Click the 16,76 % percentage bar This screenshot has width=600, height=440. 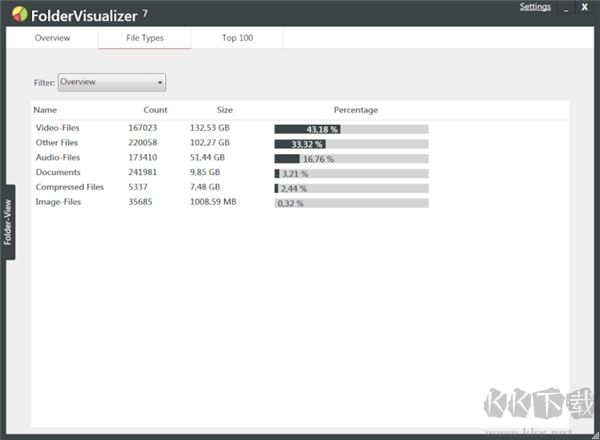click(351, 159)
